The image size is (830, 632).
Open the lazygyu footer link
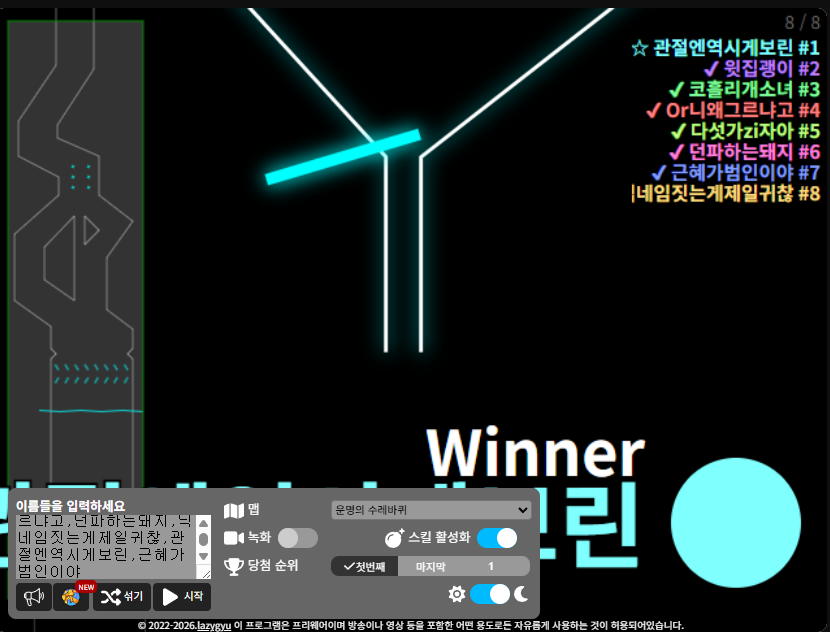pos(214,626)
